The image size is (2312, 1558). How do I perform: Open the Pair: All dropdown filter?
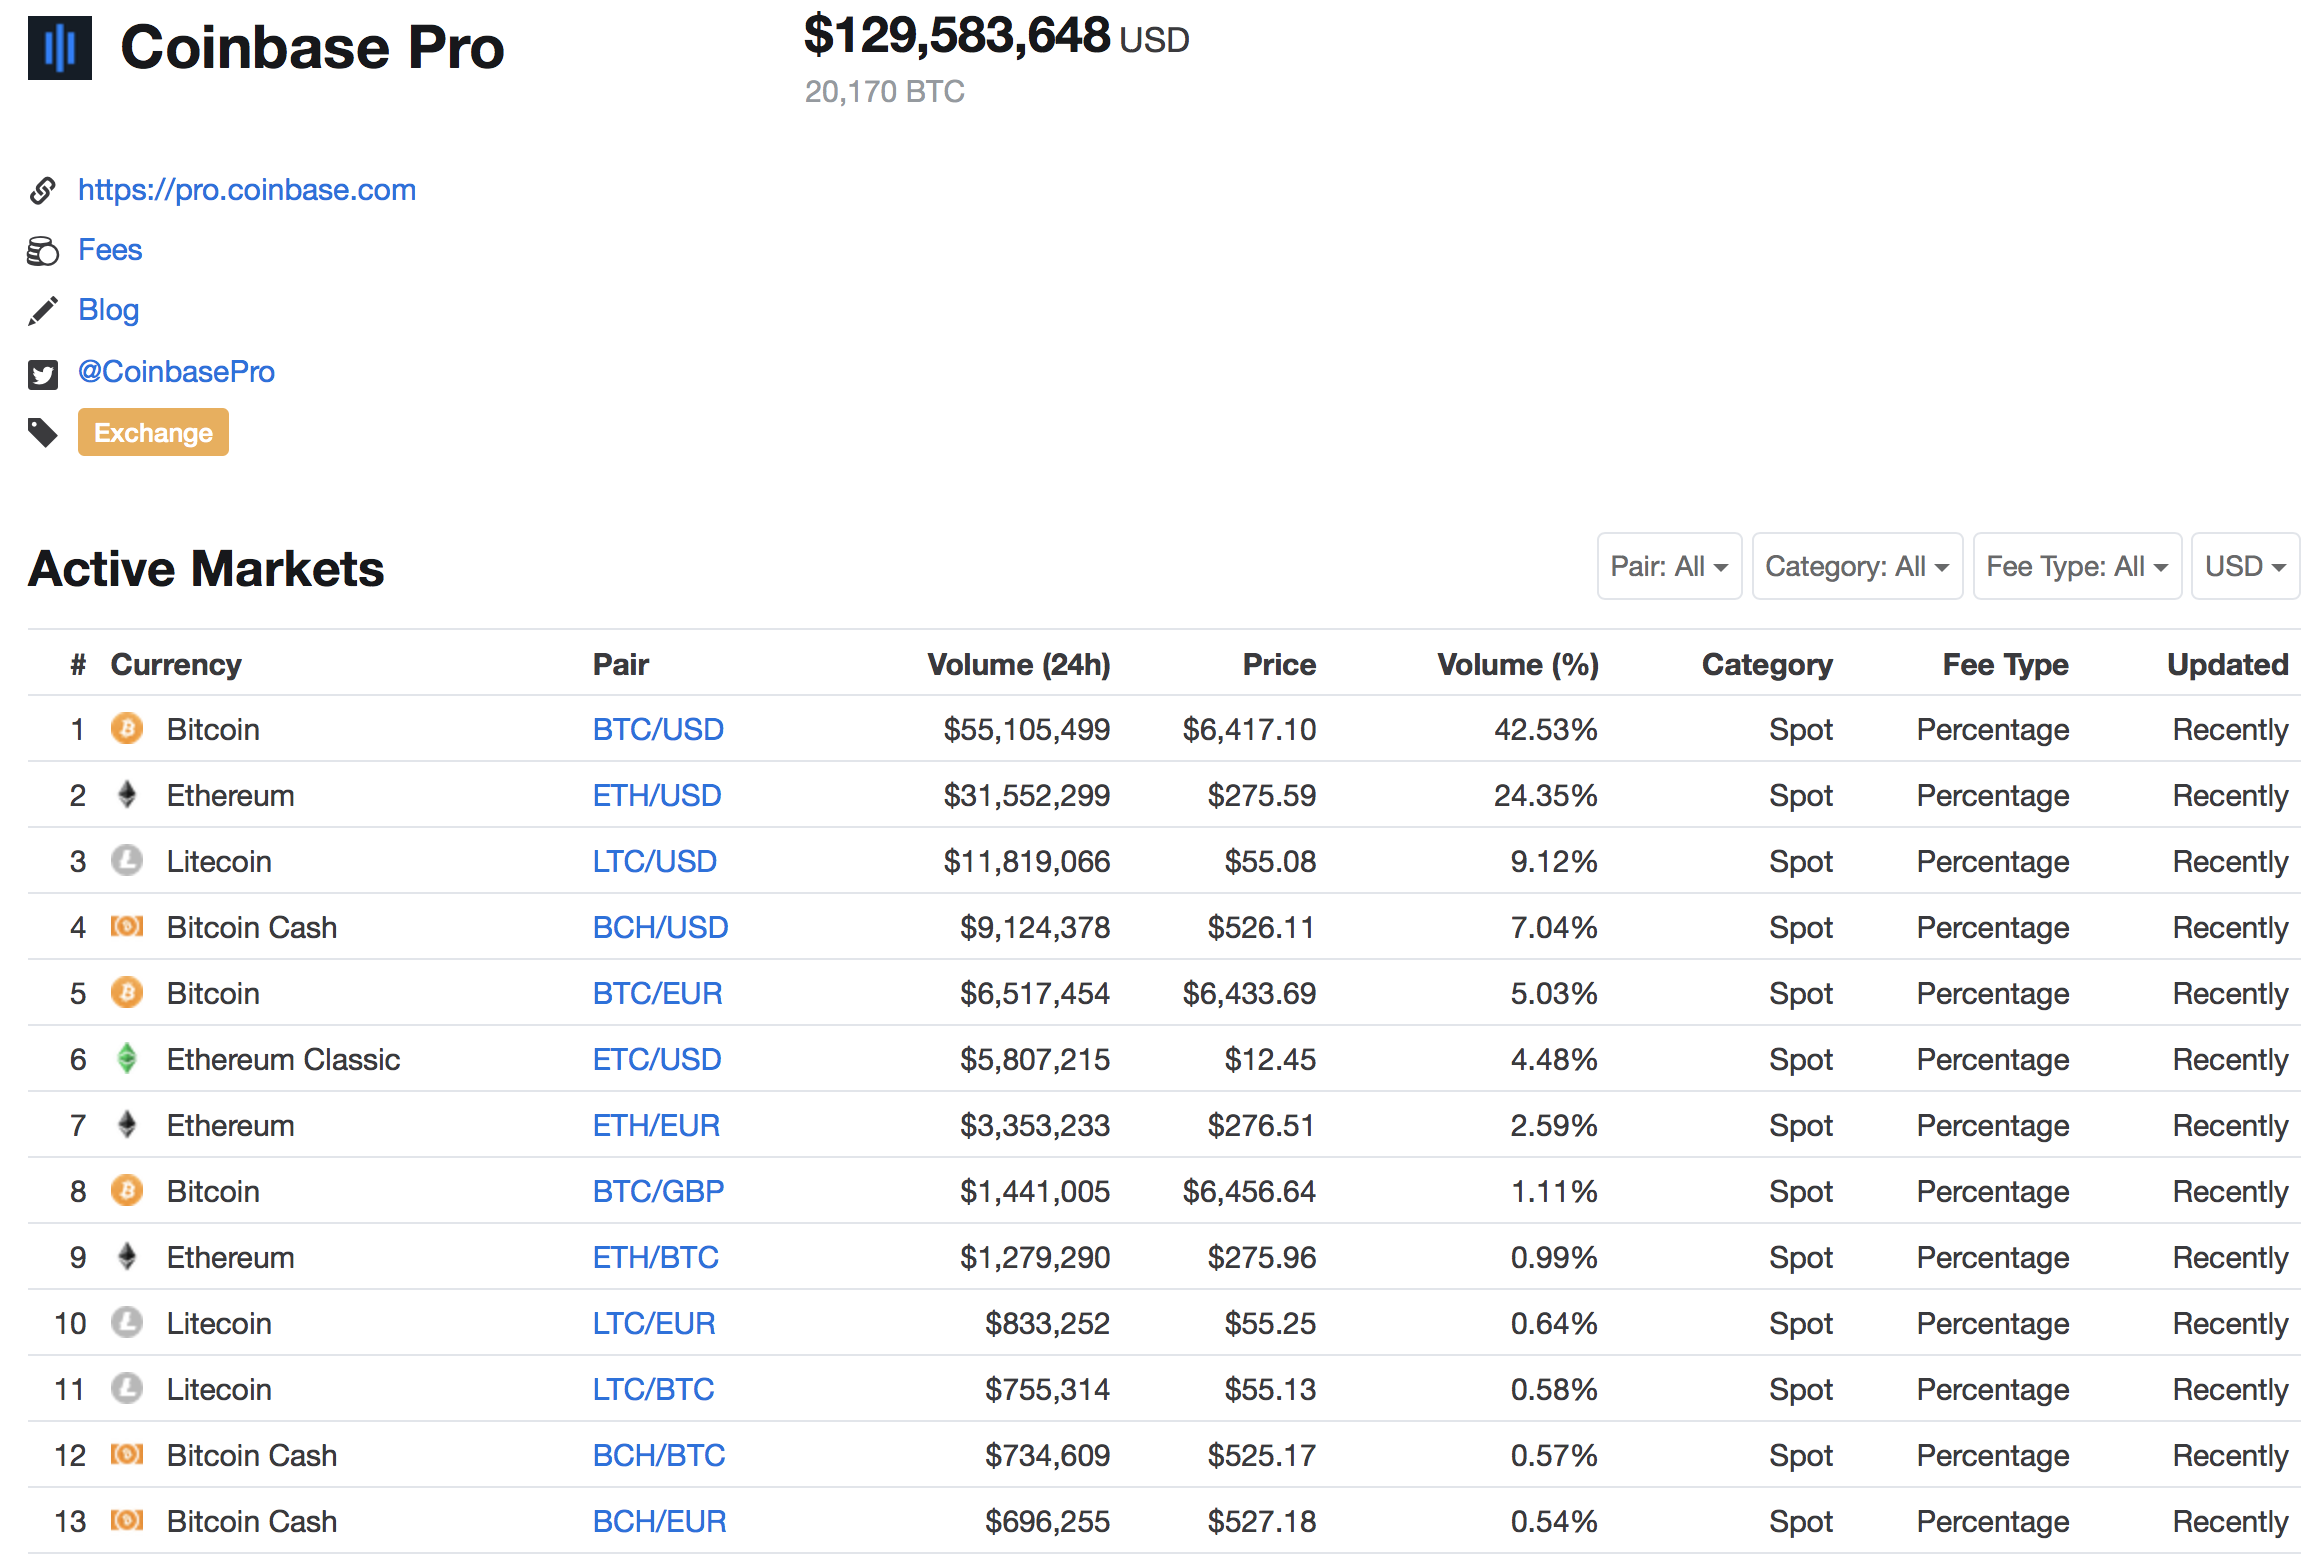point(1669,566)
